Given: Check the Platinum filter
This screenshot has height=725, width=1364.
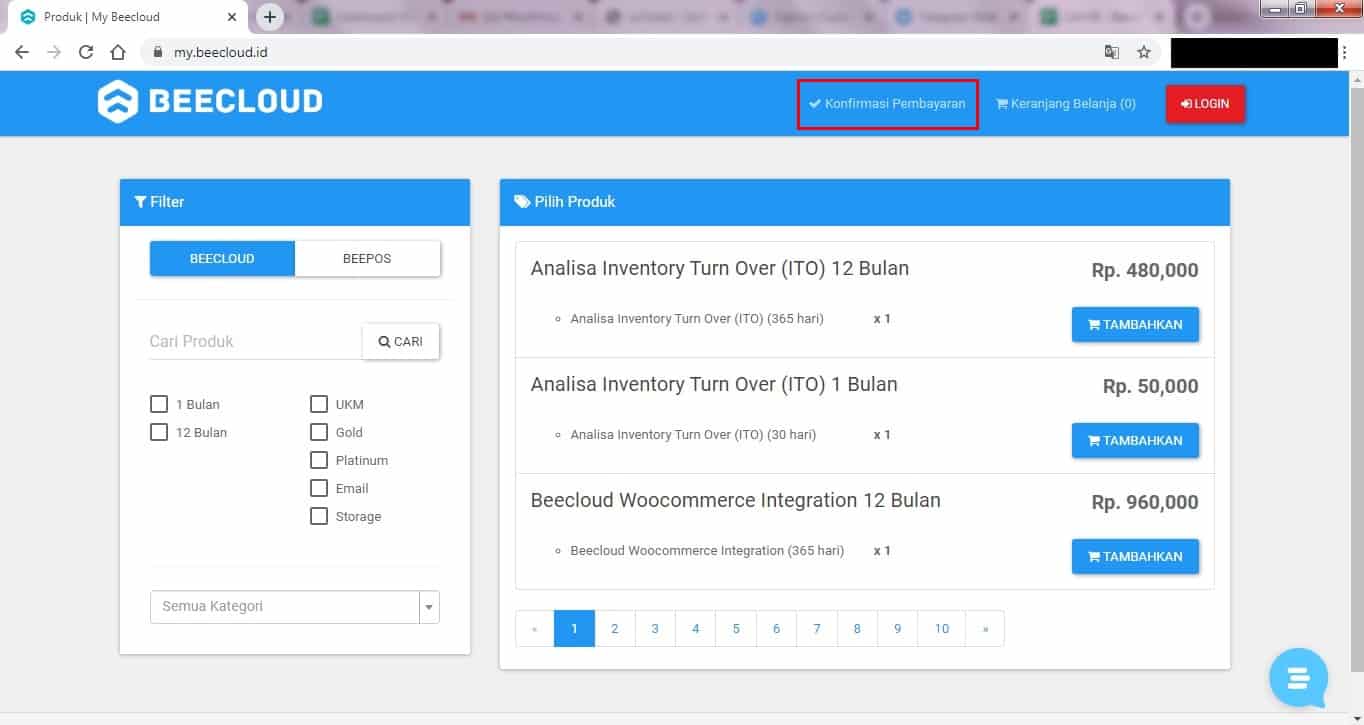Looking at the screenshot, I should click(x=319, y=460).
